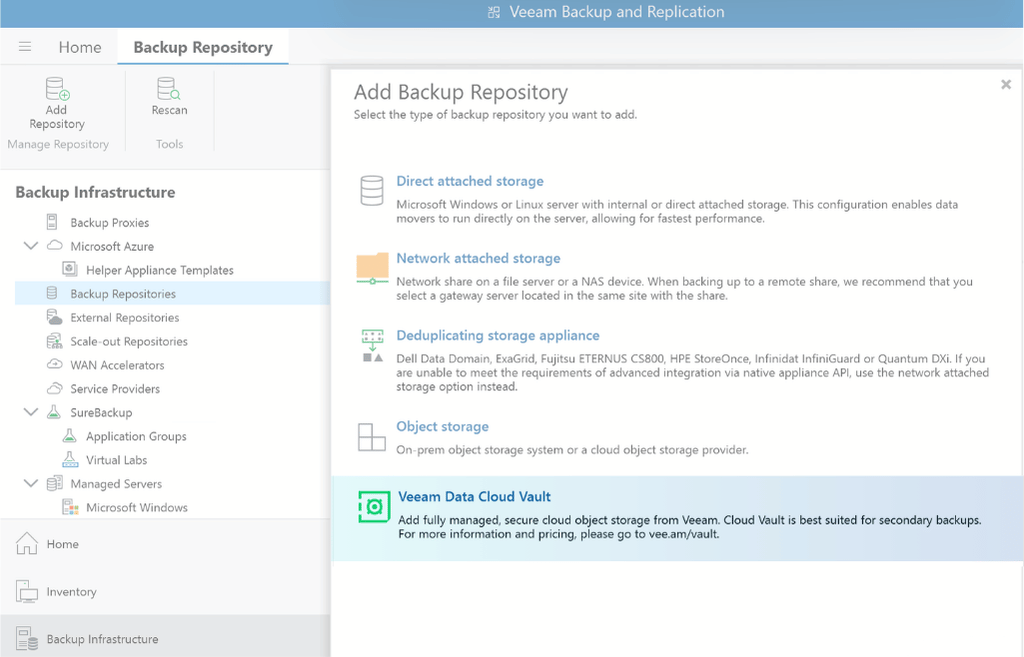Click the Microsoft Azure cloud icon
Image resolution: width=1024 pixels, height=657 pixels.
click(55, 246)
